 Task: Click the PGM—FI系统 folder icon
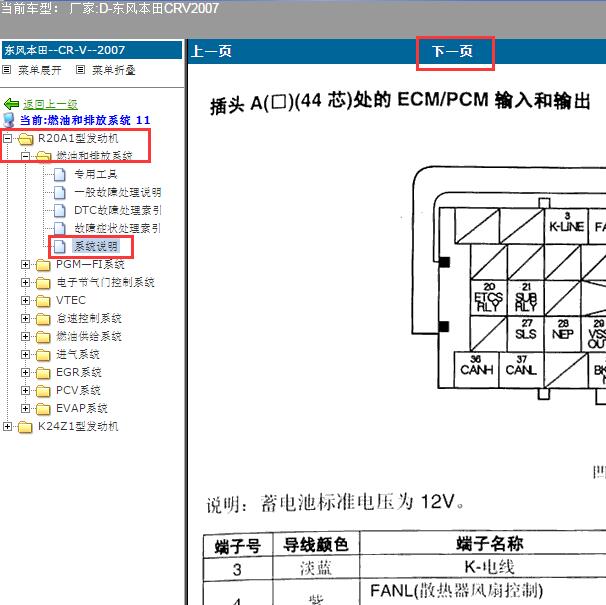pos(43,265)
